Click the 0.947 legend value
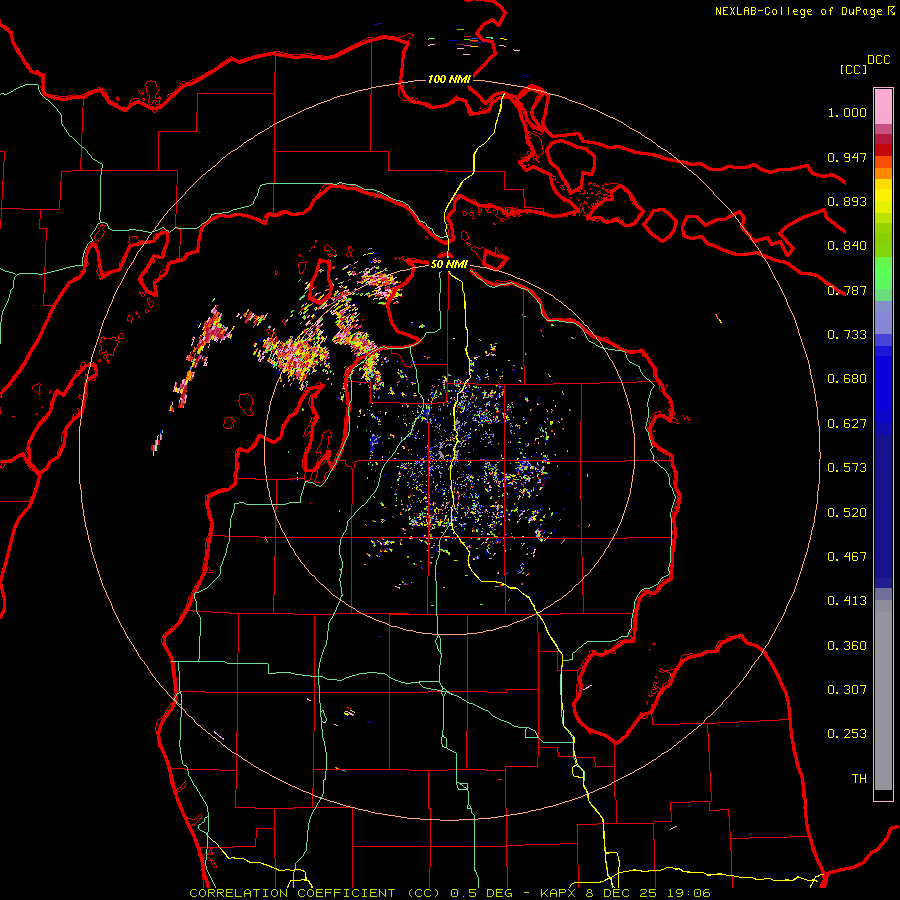The width and height of the screenshot is (900, 900). 847,157
